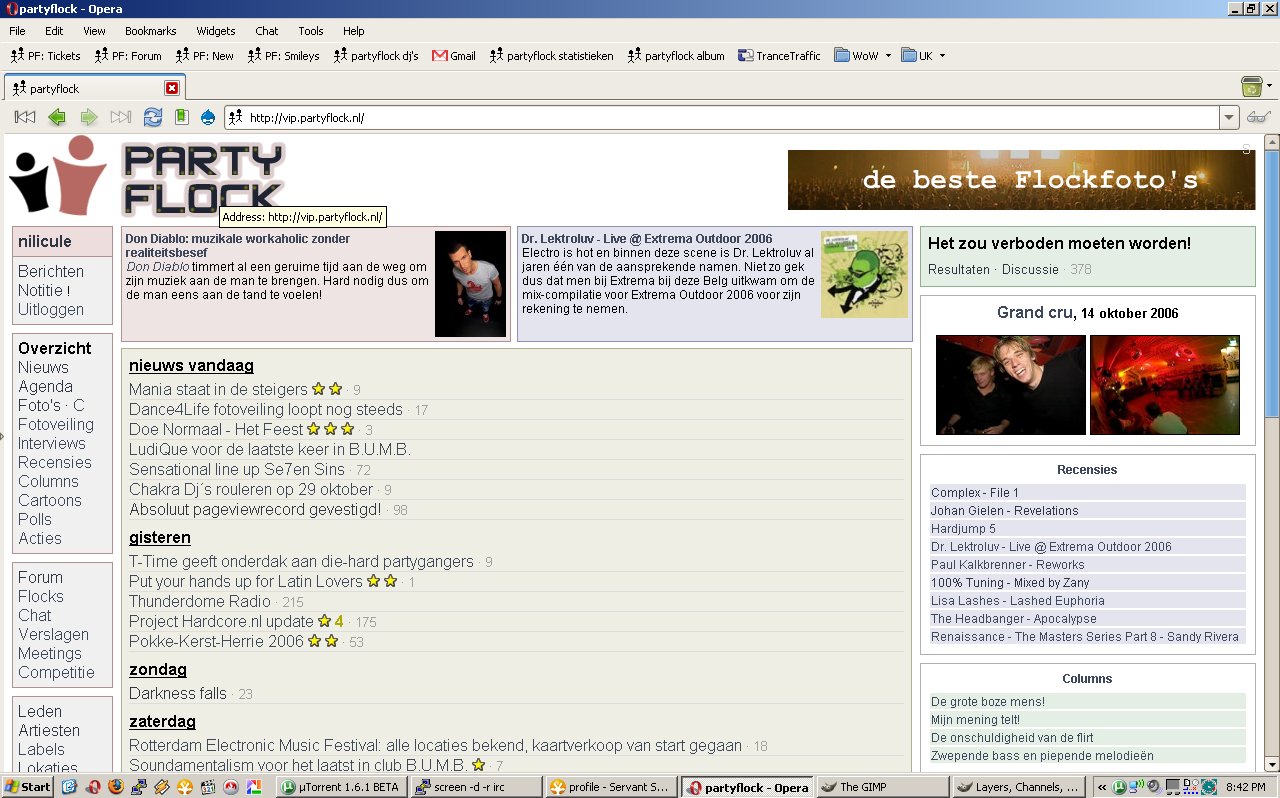Open the Don Diablo article photo
Screen dimensions: 1280x798
(x=470, y=284)
